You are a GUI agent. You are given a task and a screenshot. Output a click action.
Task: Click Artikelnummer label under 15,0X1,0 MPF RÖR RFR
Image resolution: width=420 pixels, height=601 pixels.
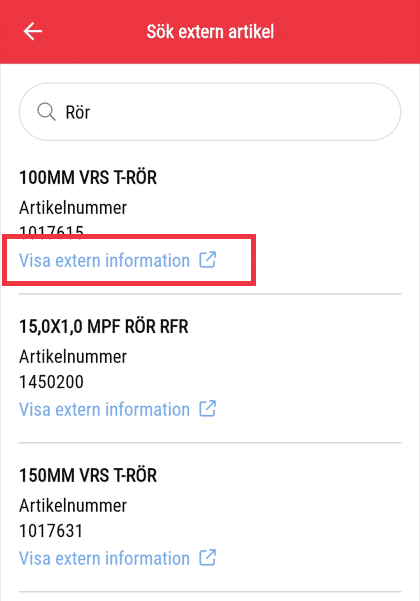pos(73,356)
